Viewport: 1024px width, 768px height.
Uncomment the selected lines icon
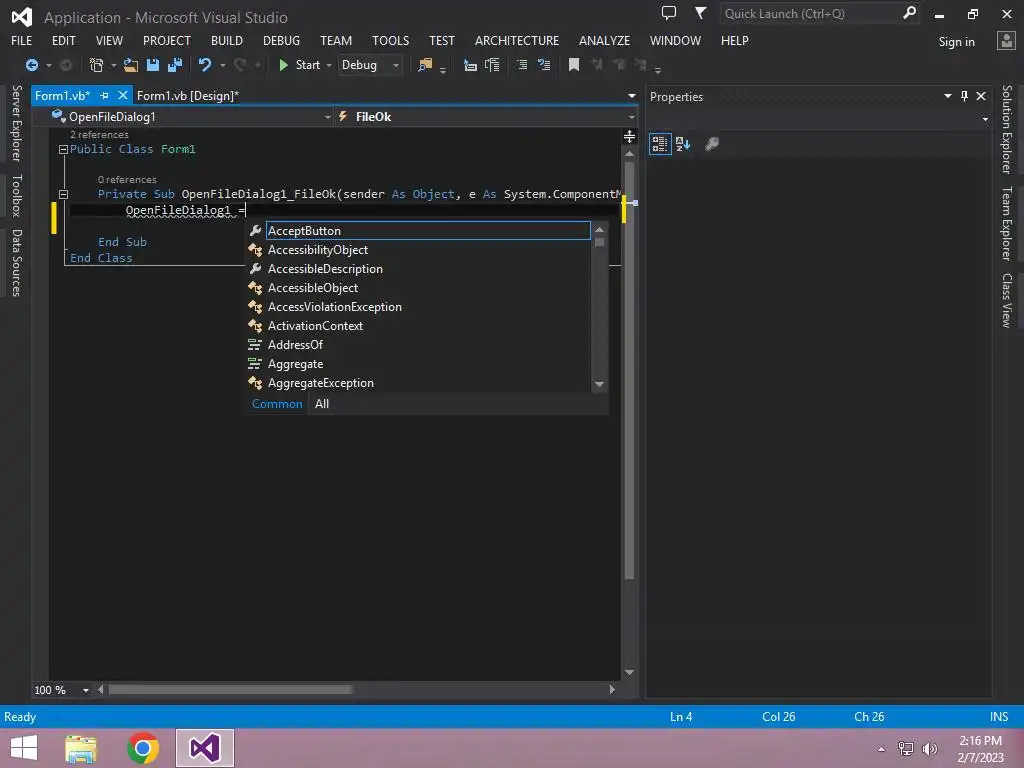544,65
